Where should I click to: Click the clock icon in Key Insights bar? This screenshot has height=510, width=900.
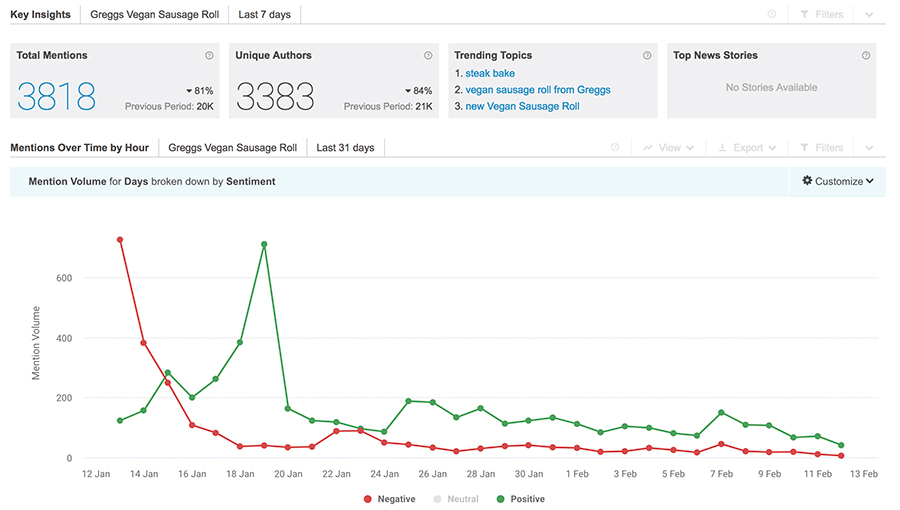[x=772, y=15]
